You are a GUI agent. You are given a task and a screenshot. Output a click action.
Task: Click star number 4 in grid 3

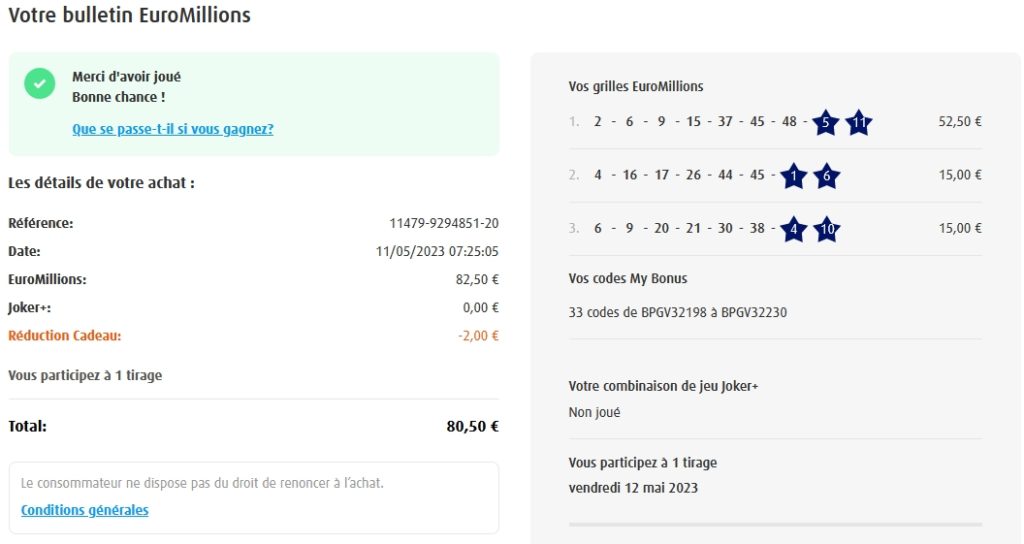793,229
